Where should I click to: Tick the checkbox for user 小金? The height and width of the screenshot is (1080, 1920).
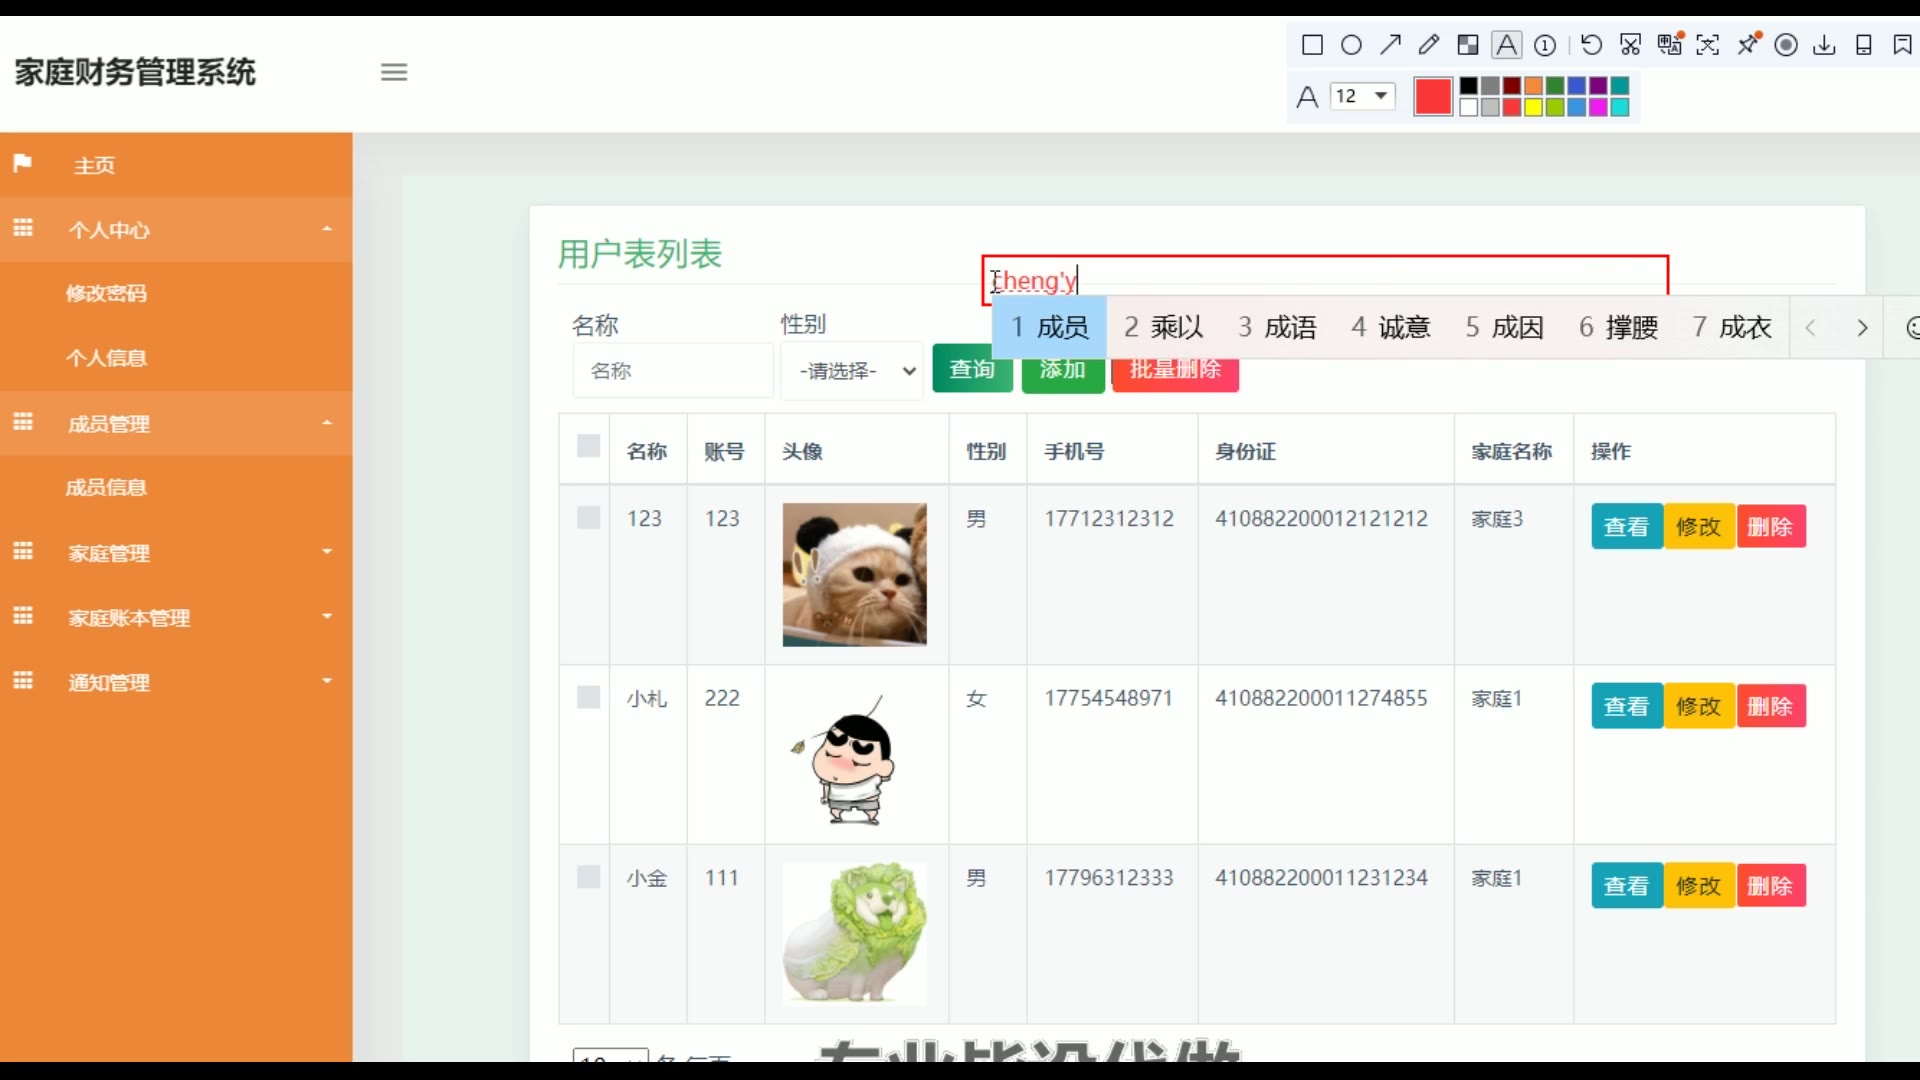[x=588, y=877]
